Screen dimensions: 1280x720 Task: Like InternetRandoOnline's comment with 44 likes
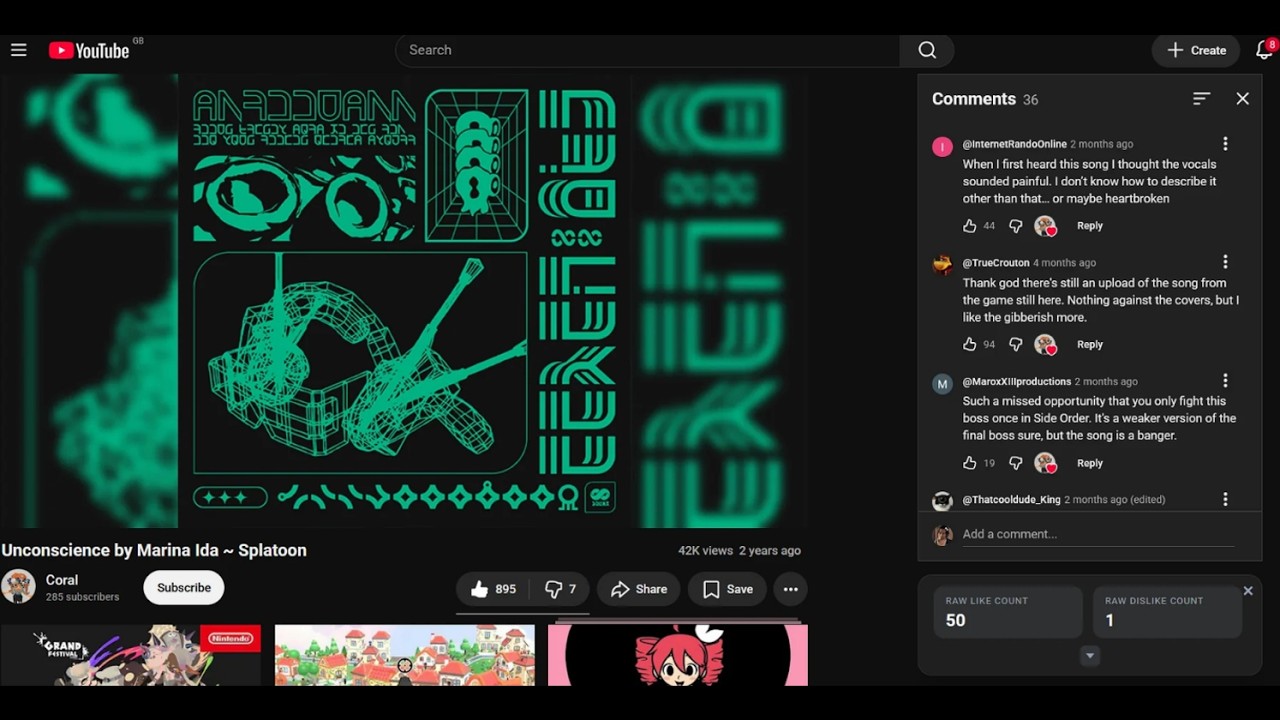(x=969, y=226)
